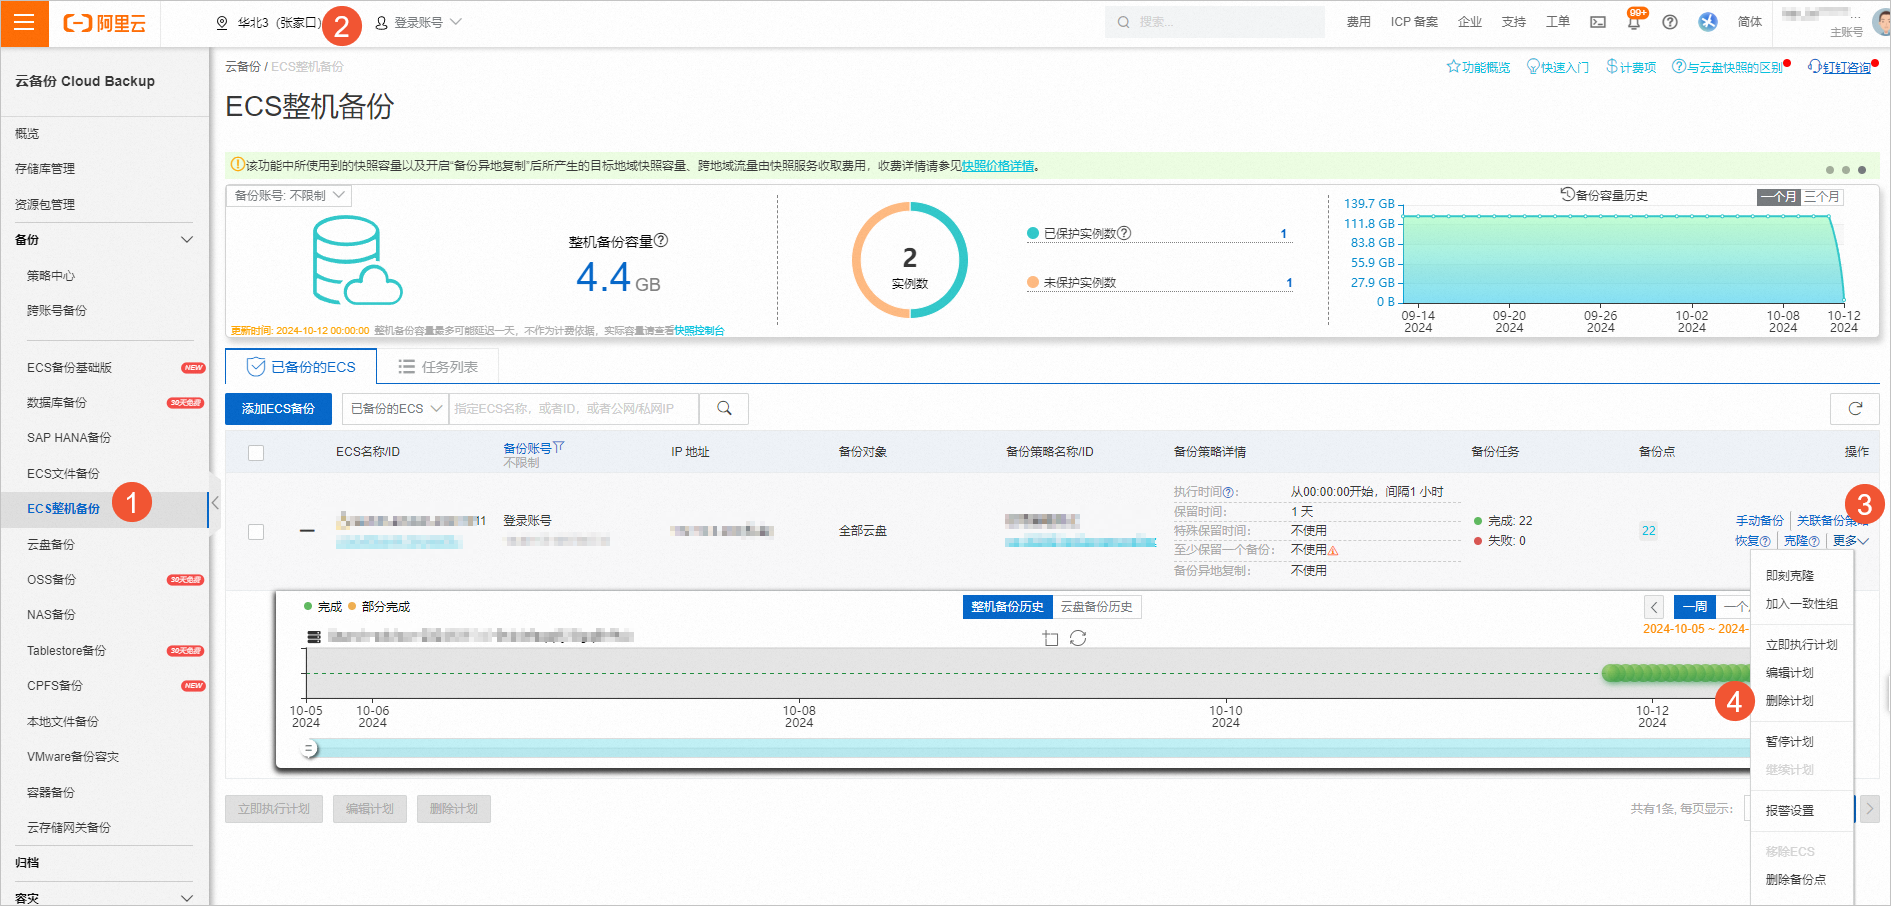
Task: Choose 删除计划 from dropdown menu
Action: (1789, 701)
